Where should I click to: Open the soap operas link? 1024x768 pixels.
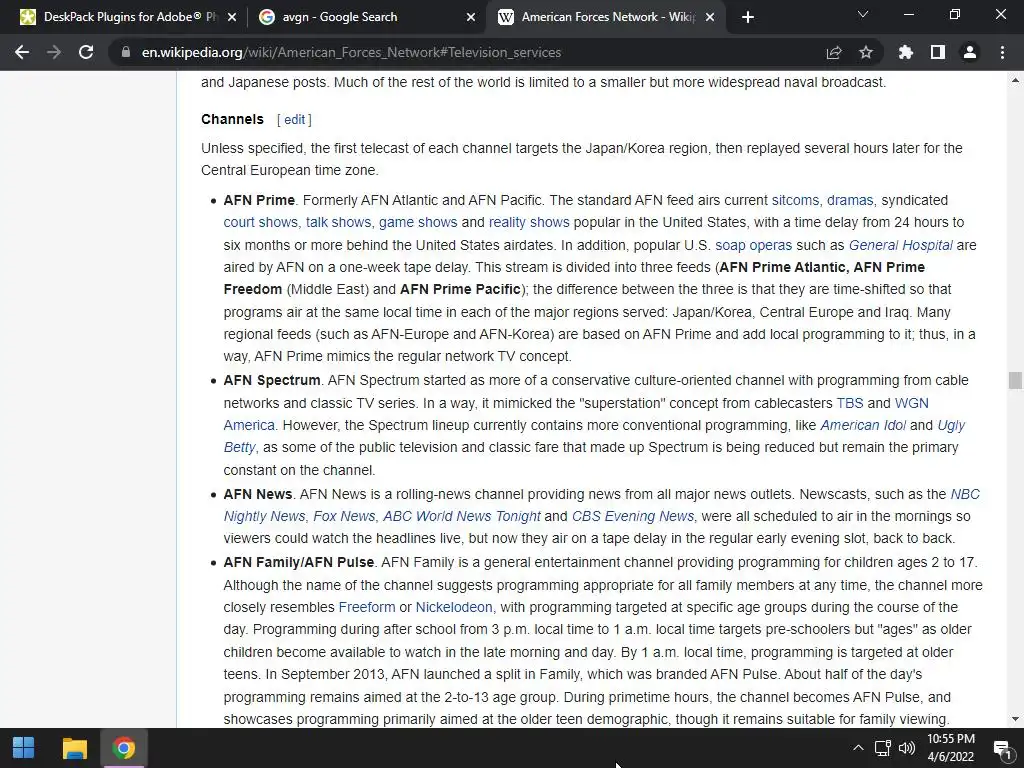click(x=754, y=246)
